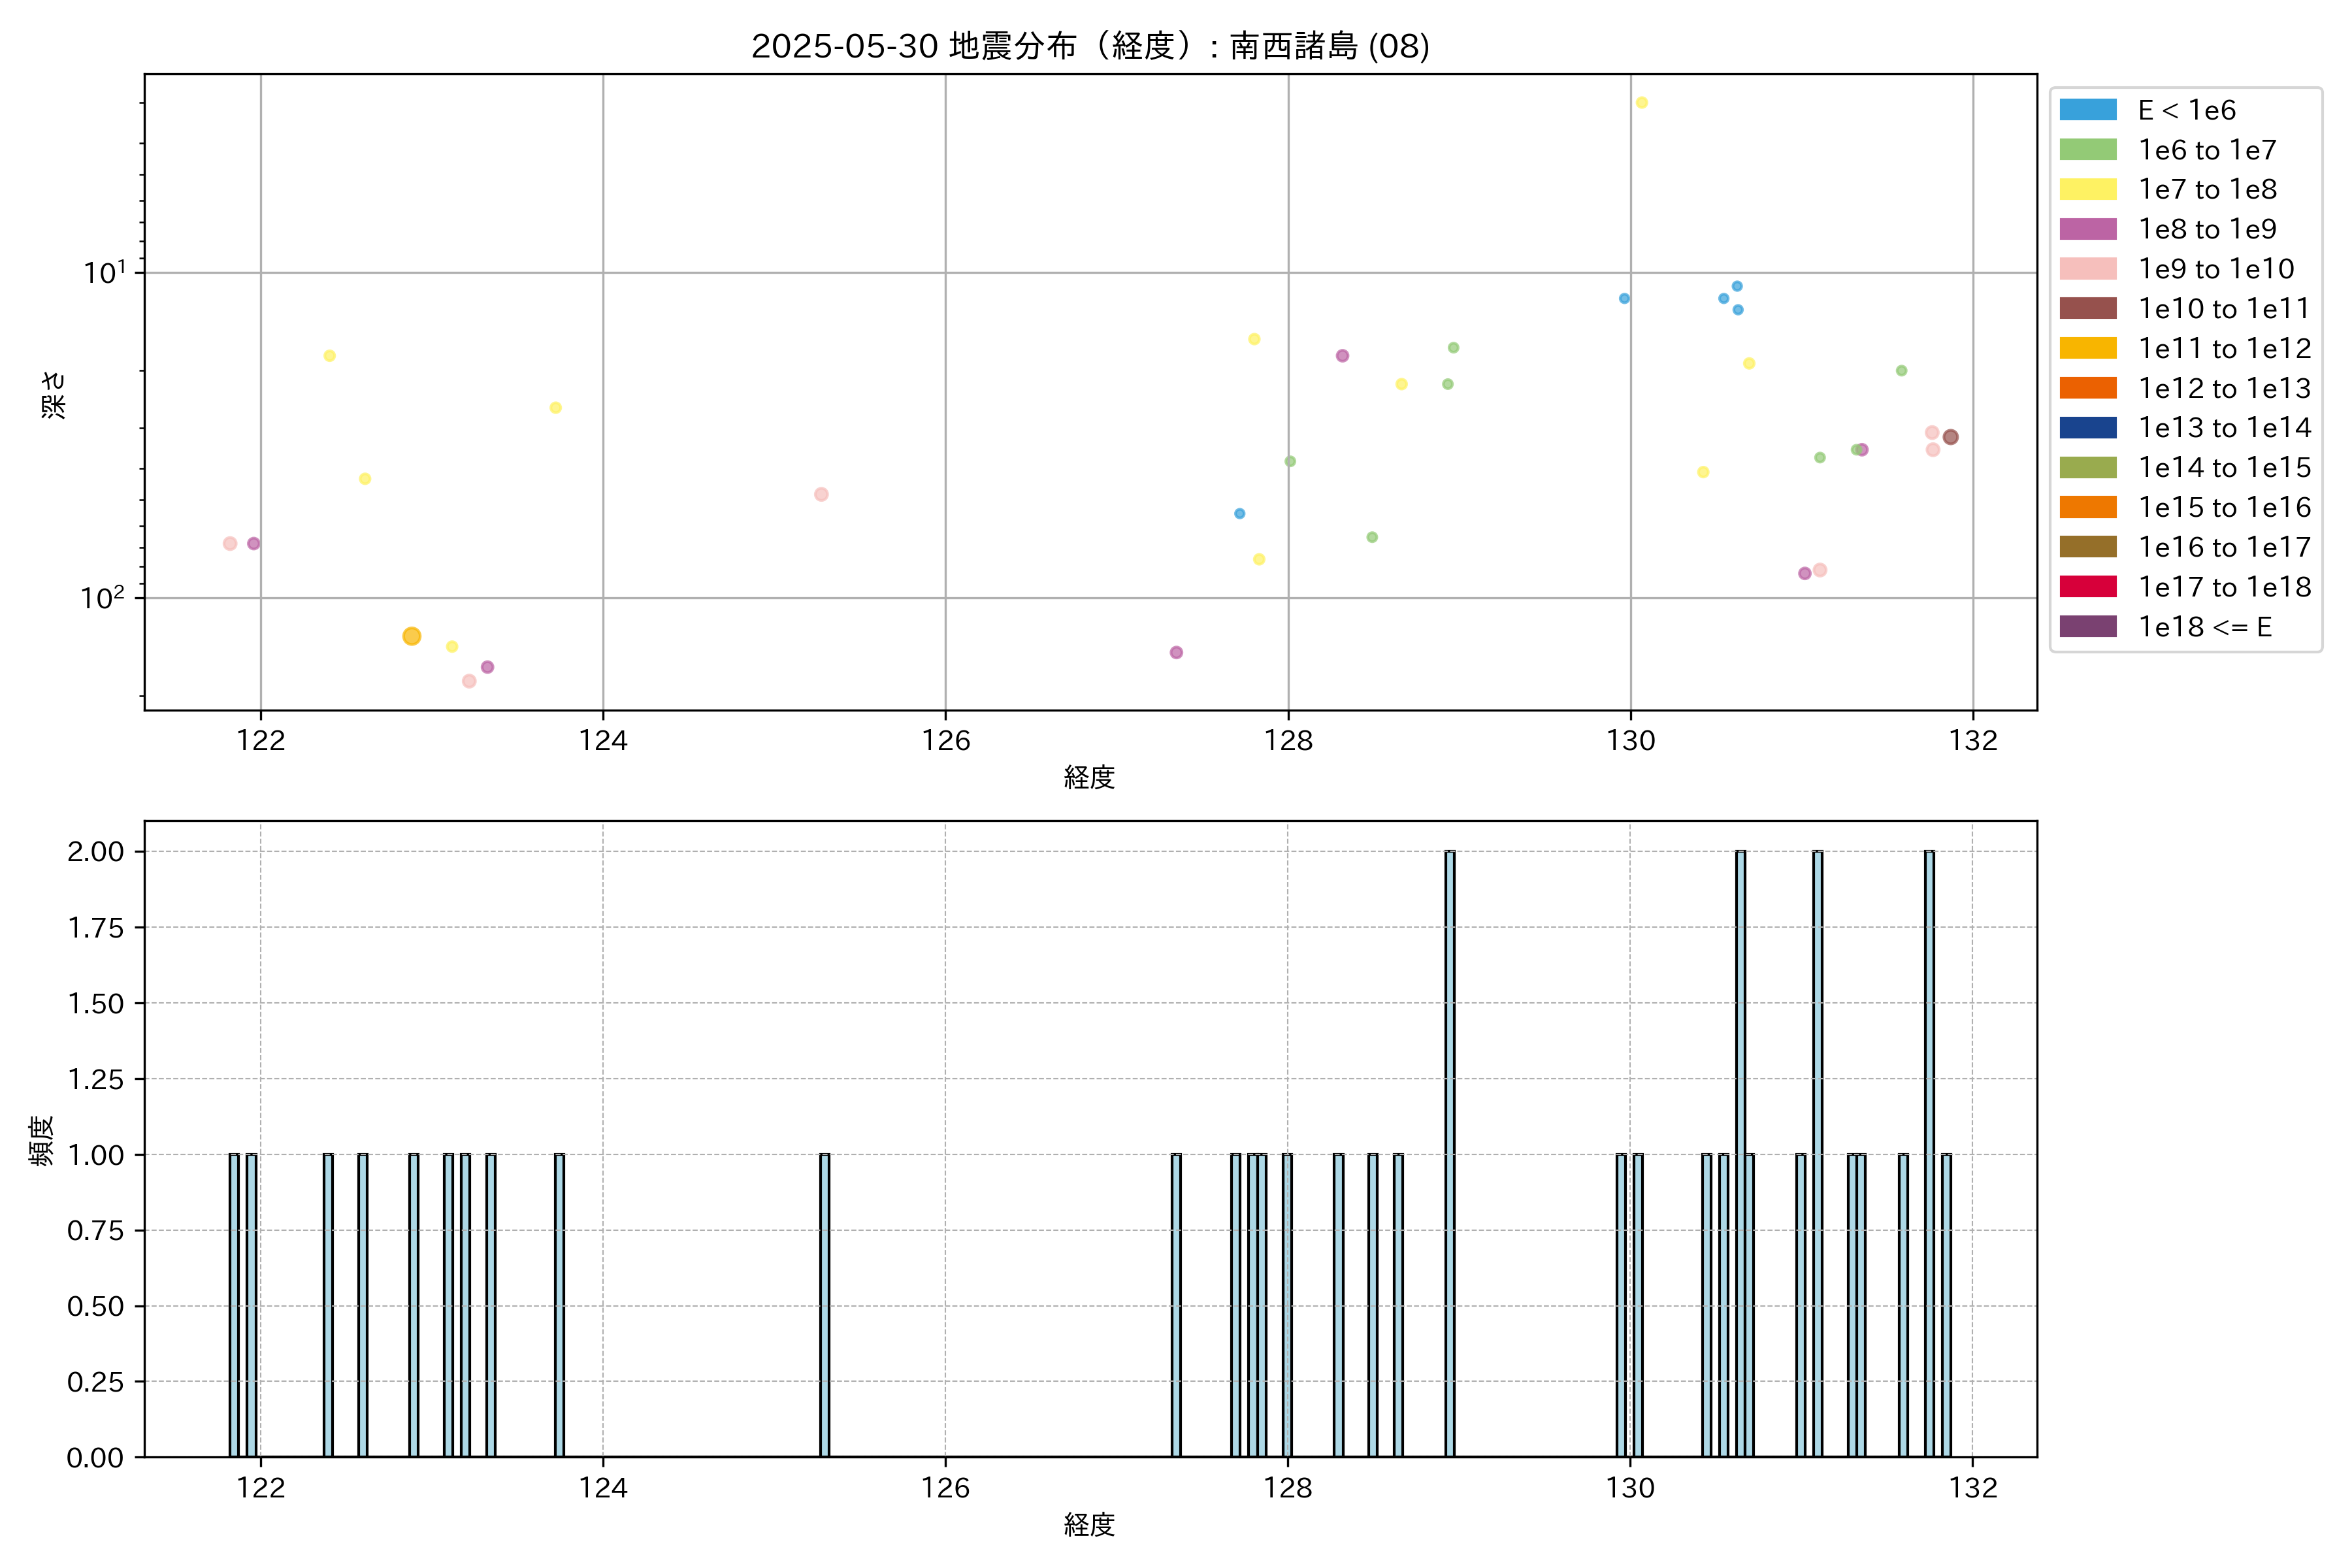The image size is (2352, 1568).
Task: Click the green 1e6 to 1e7 swatch
Action: click(2088, 150)
